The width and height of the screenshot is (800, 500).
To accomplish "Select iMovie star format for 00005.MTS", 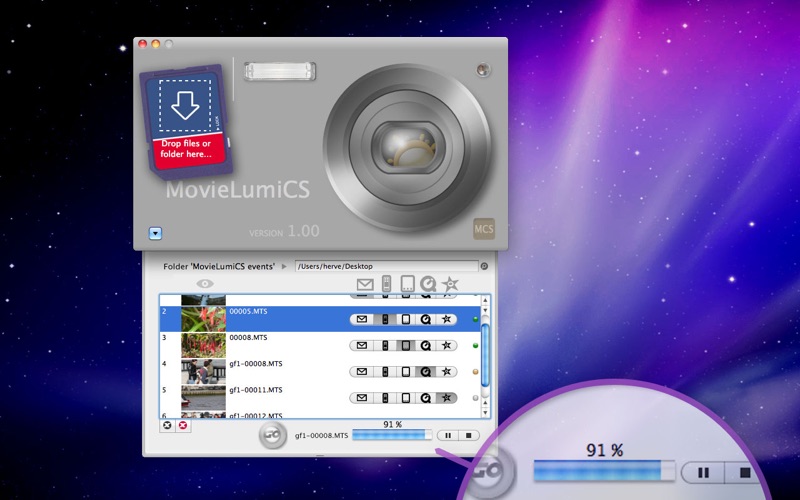I will [x=446, y=319].
